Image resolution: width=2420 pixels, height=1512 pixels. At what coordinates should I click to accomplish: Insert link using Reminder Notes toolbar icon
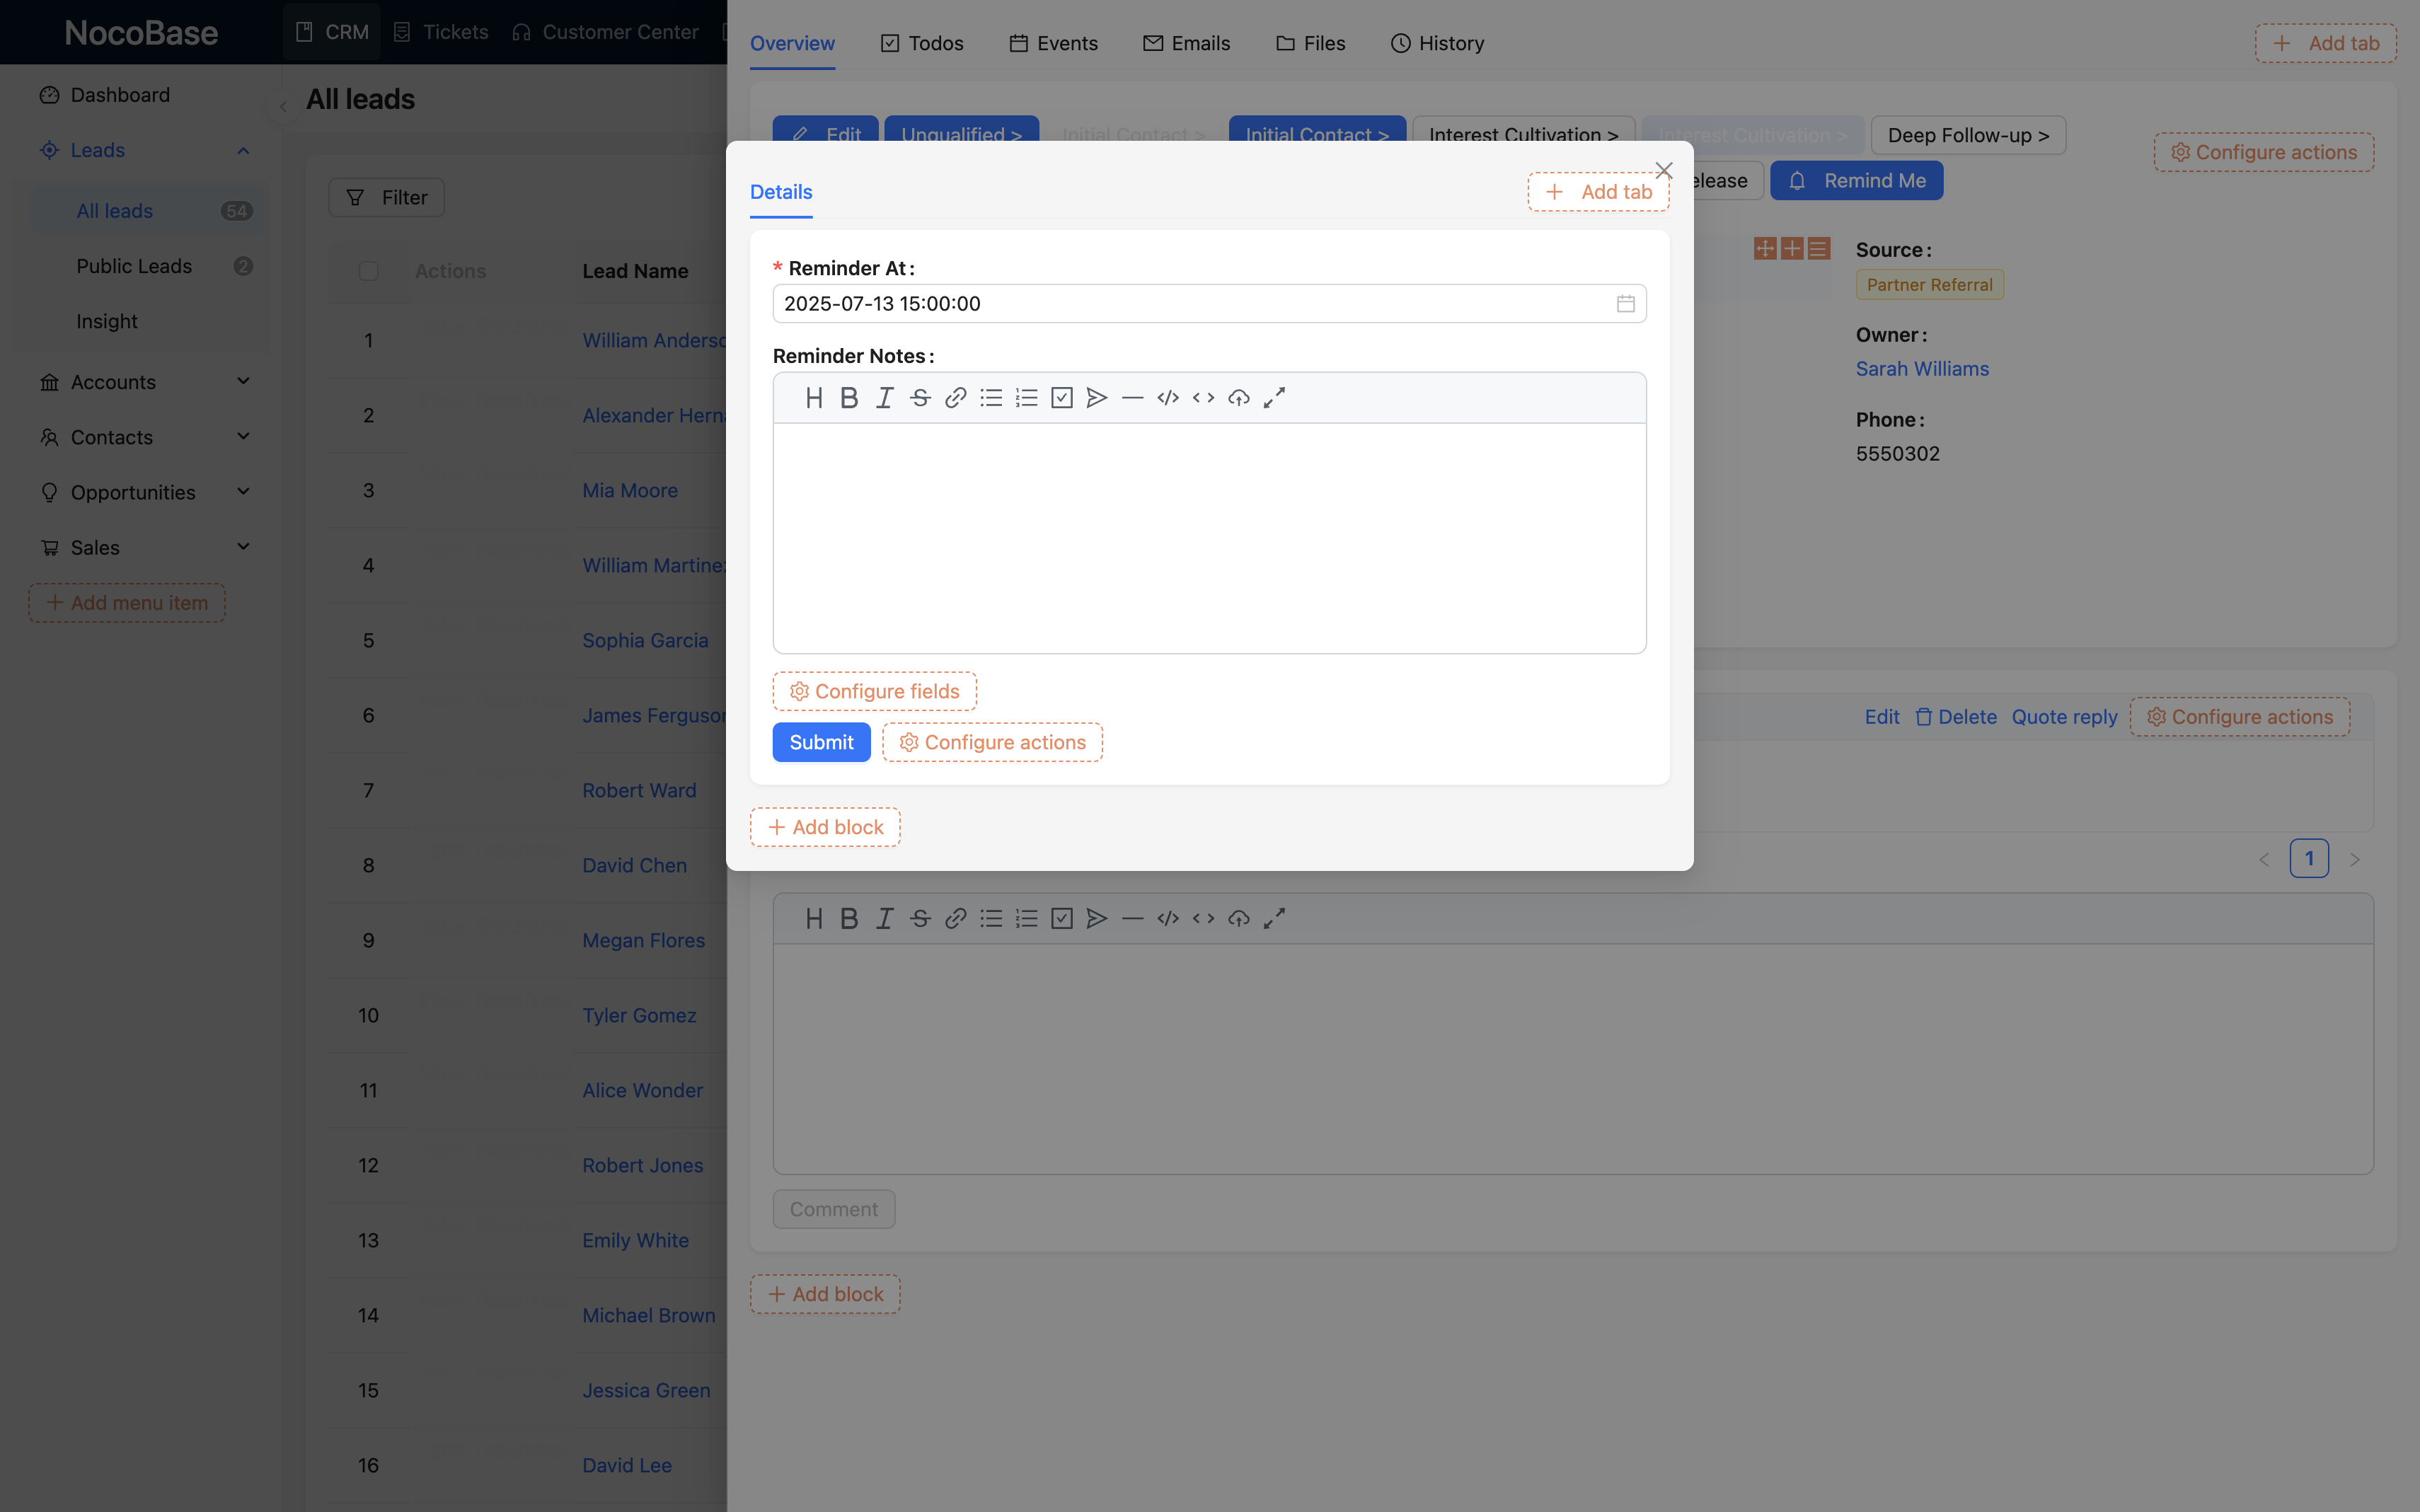(955, 398)
